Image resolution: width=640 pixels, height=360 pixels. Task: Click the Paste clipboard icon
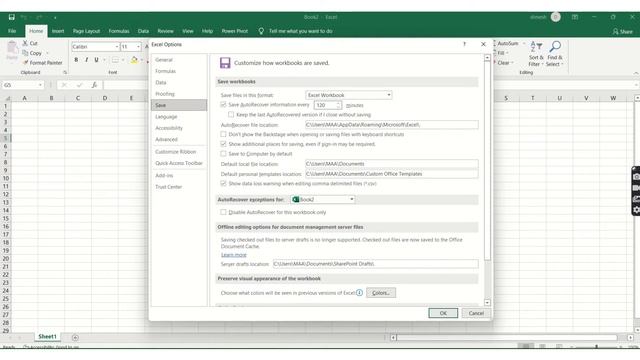[12, 48]
